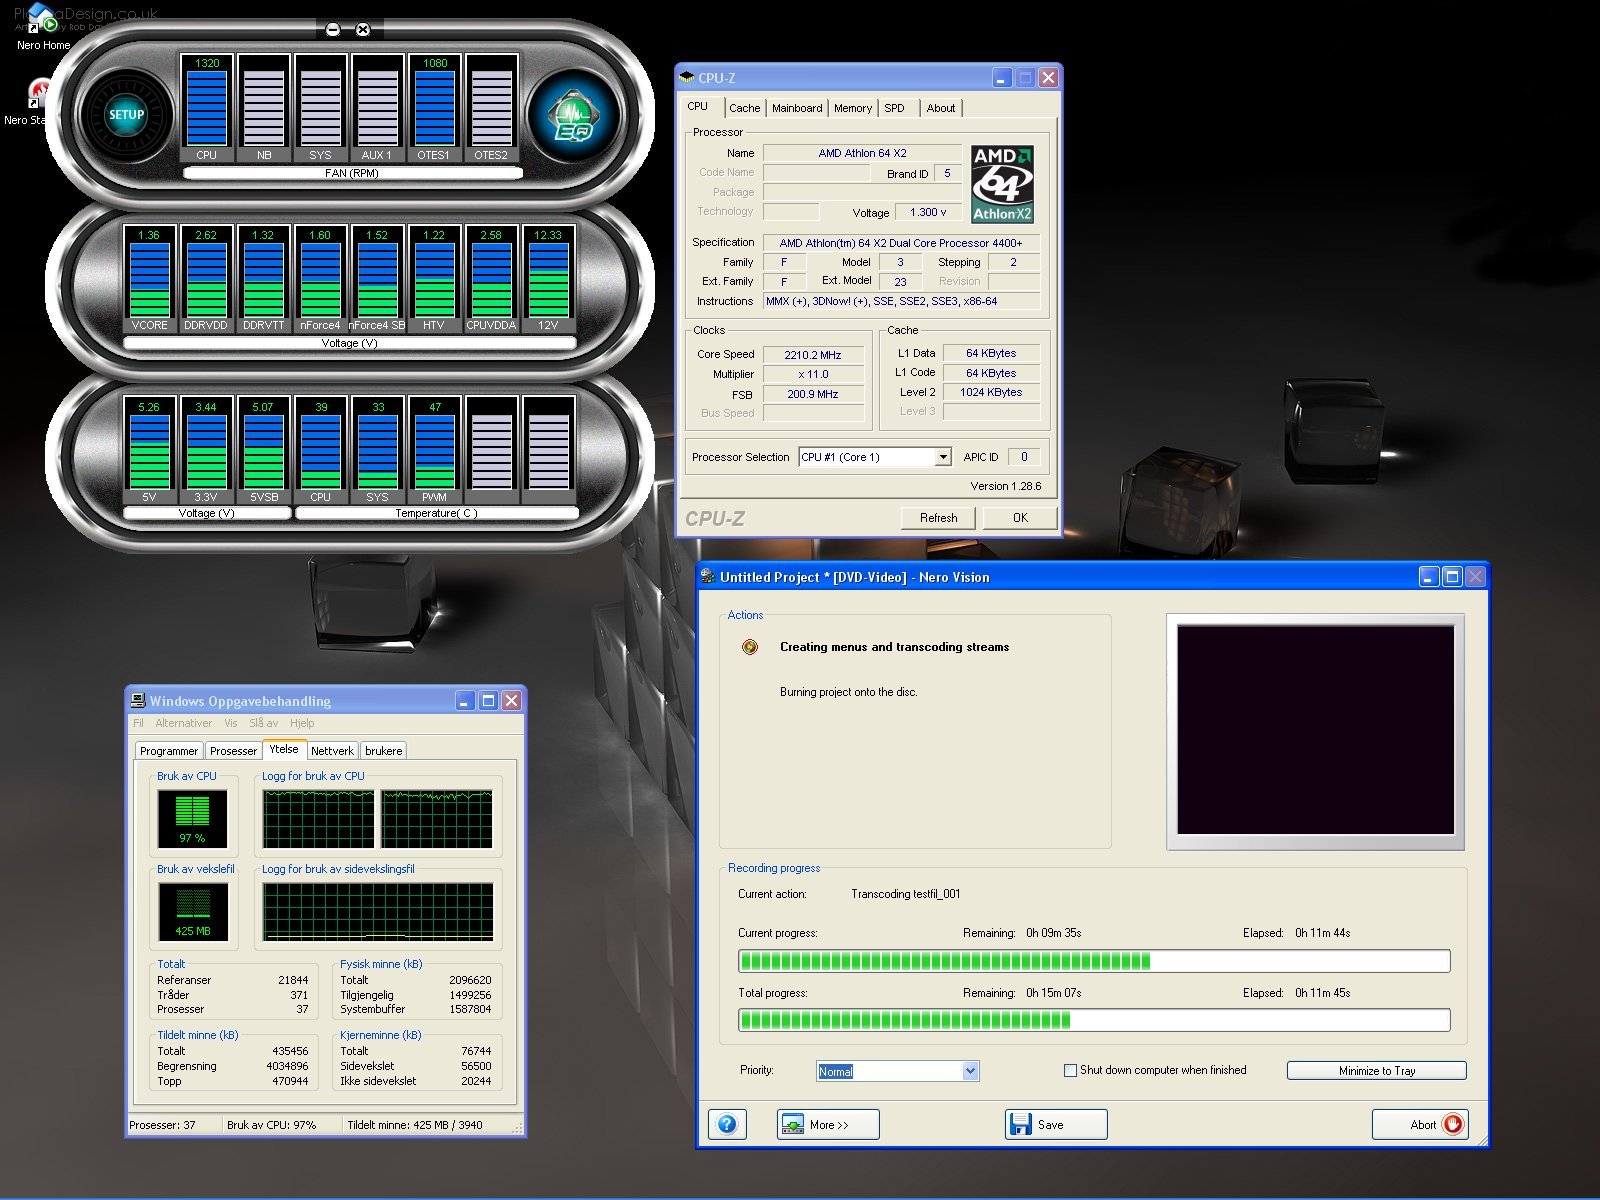Viewport: 1600px width, 1200px height.
Task: Switch to the Mainboard tab in CPU-Z
Action: coord(797,108)
